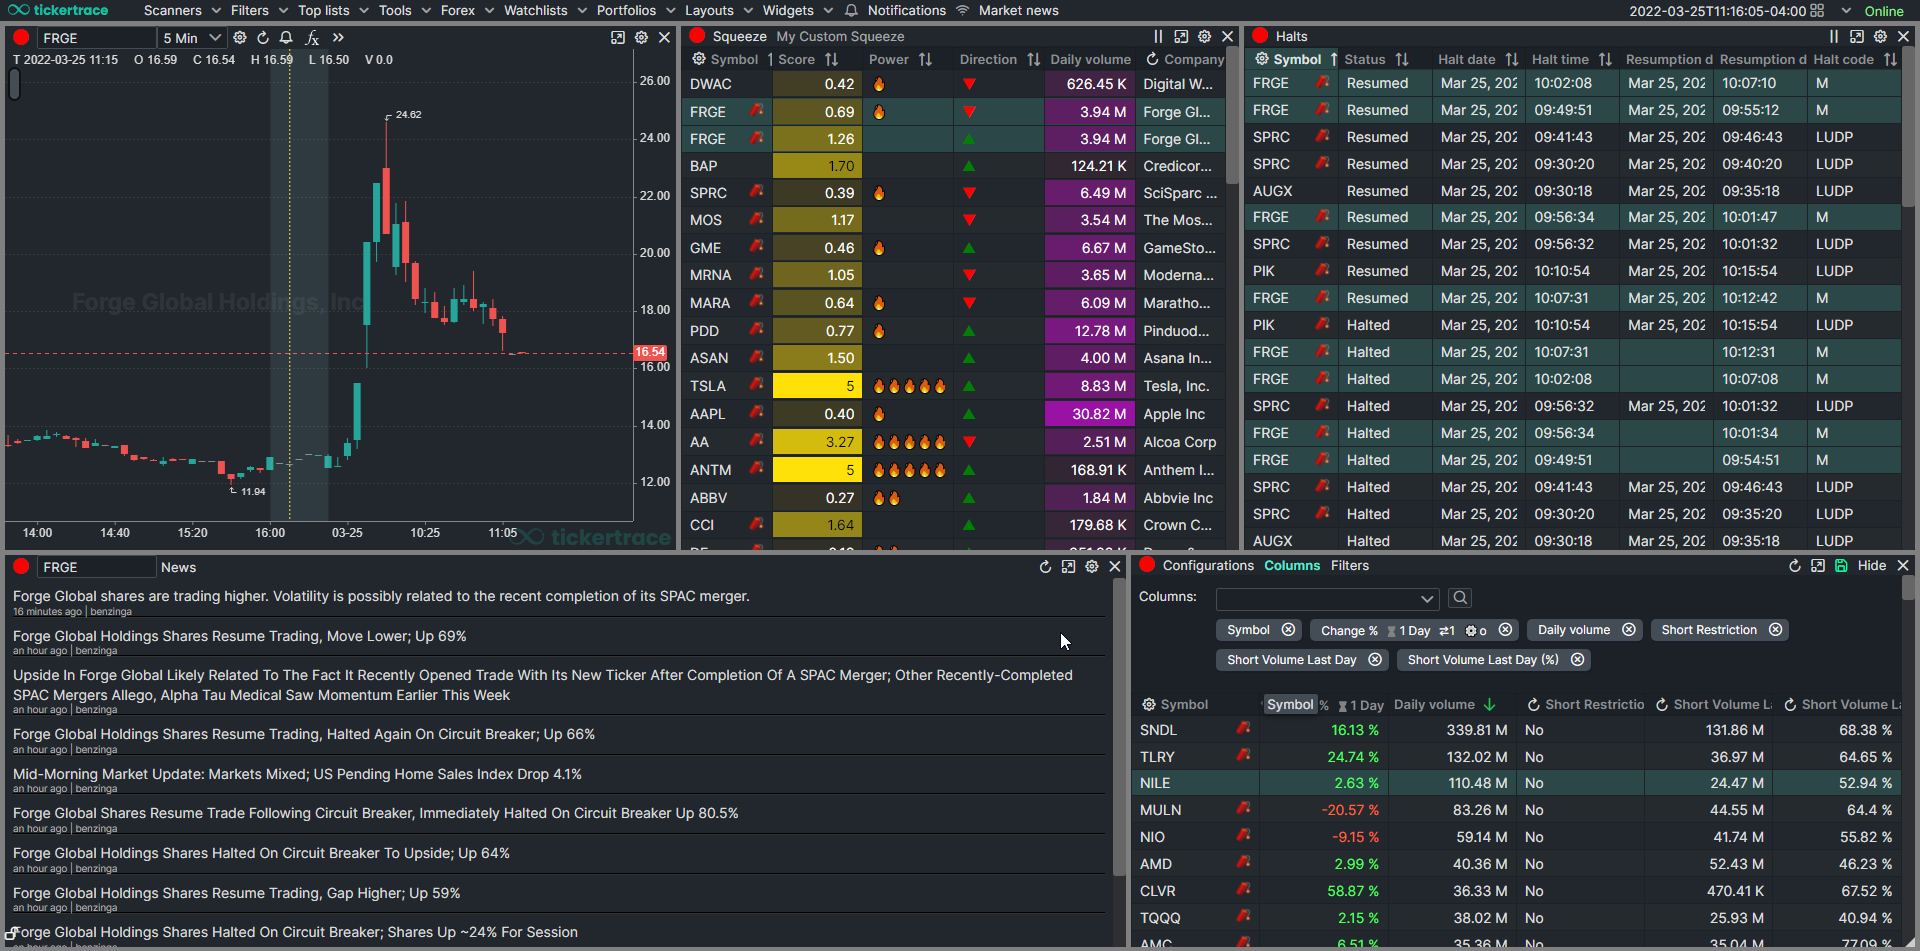This screenshot has height=951, width=1920.
Task: Open chart settings gear next to 5 Min
Action: [240, 38]
